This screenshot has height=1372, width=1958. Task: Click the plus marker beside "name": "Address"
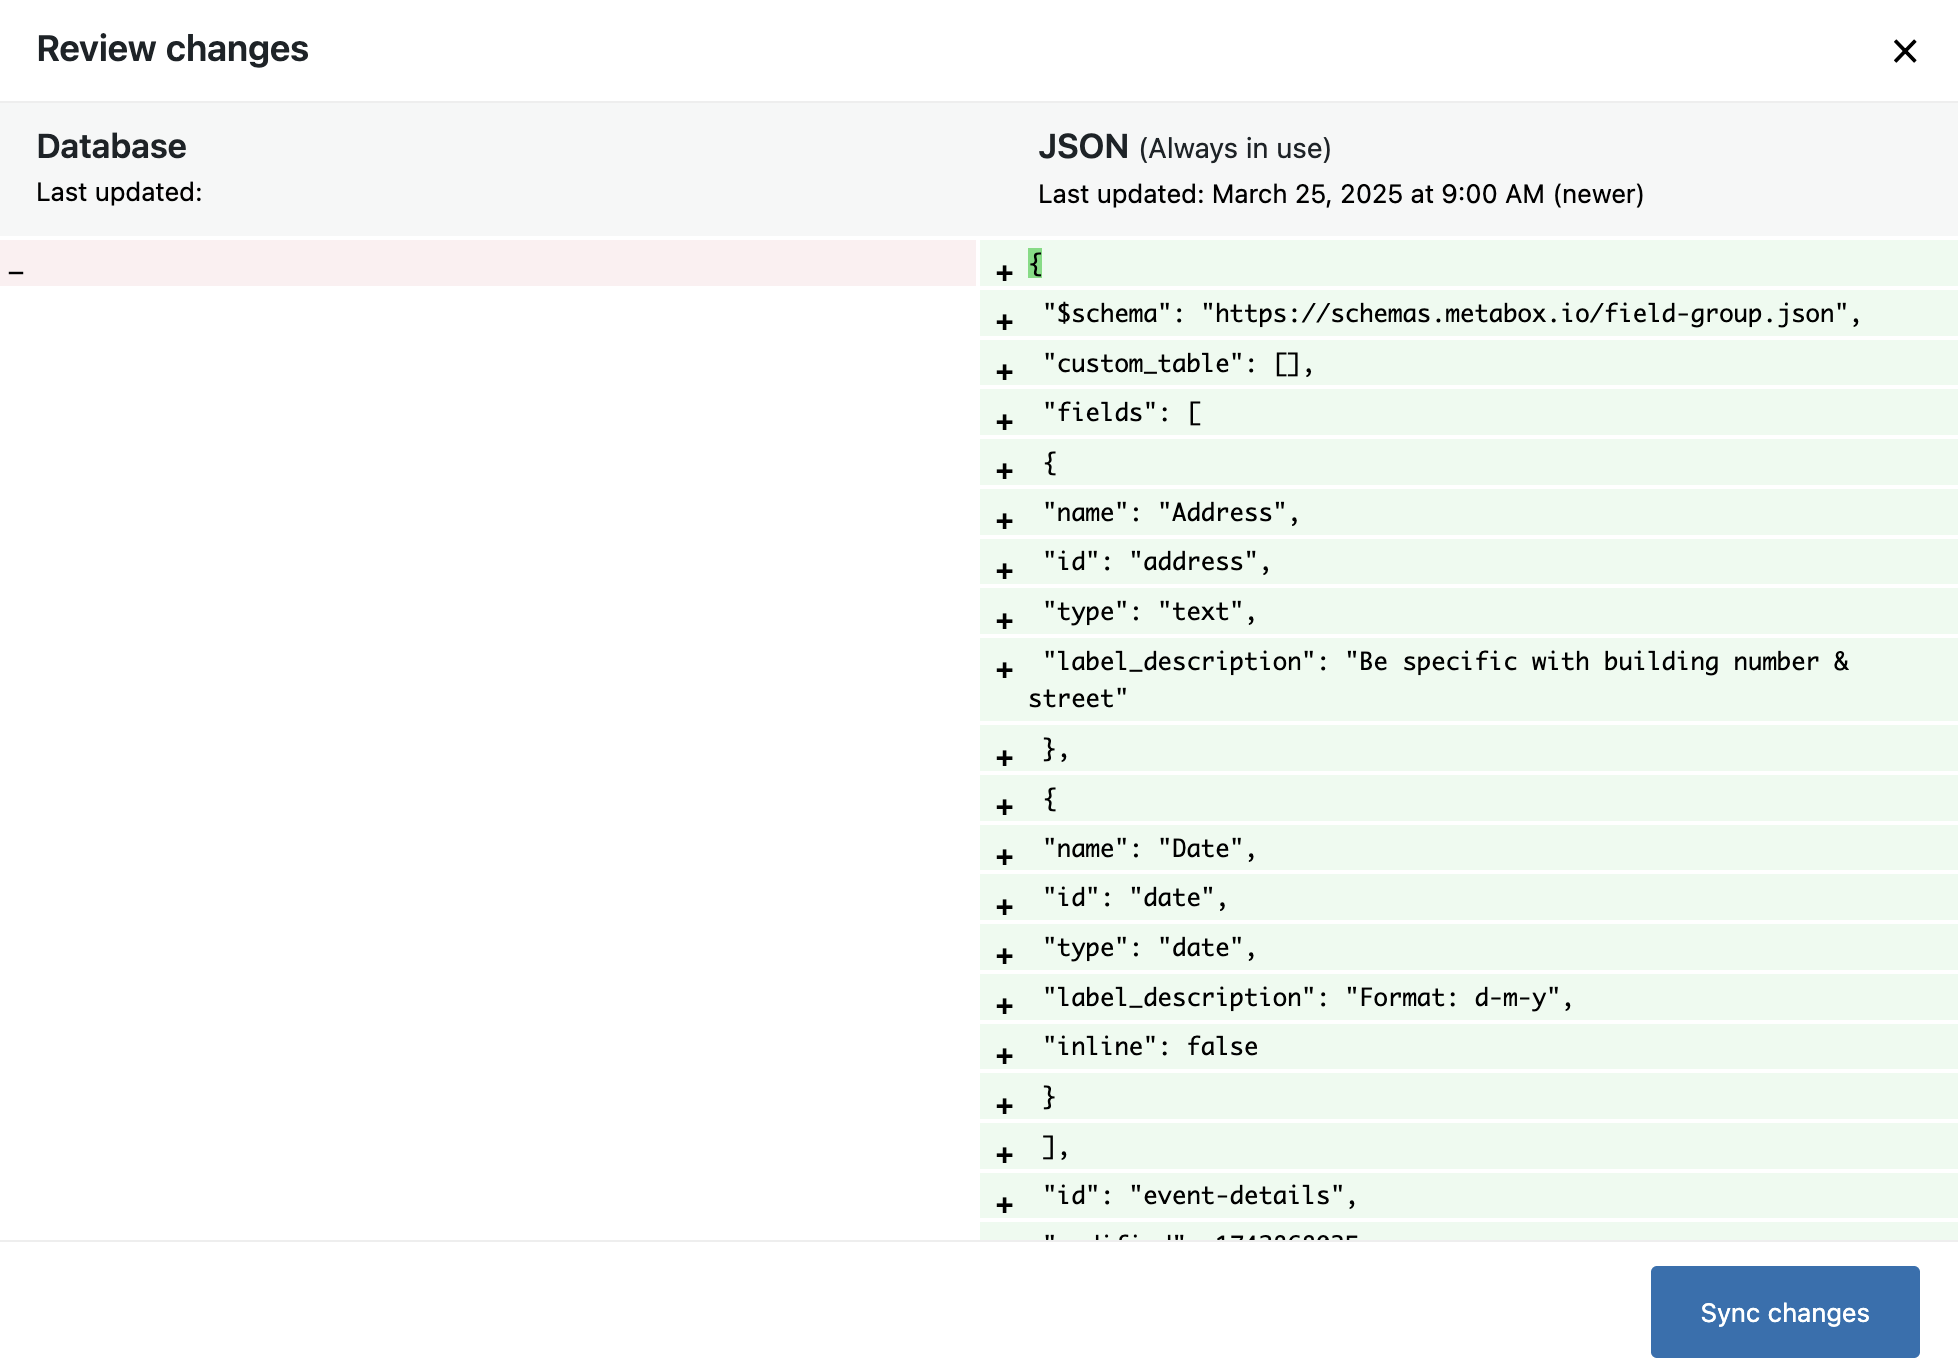click(x=1004, y=521)
